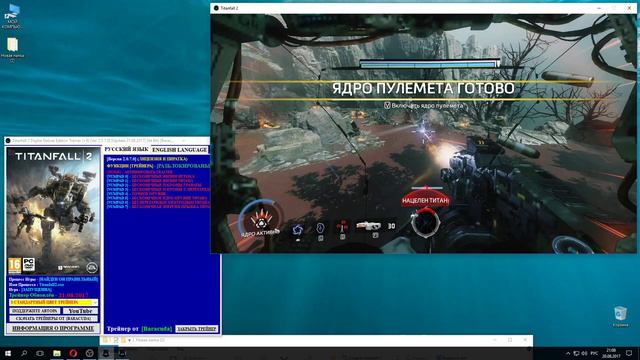640x360 pixels.
Task: Switch trainer to РУССКИЙ ЯЗЫК tab
Action: coord(126,149)
